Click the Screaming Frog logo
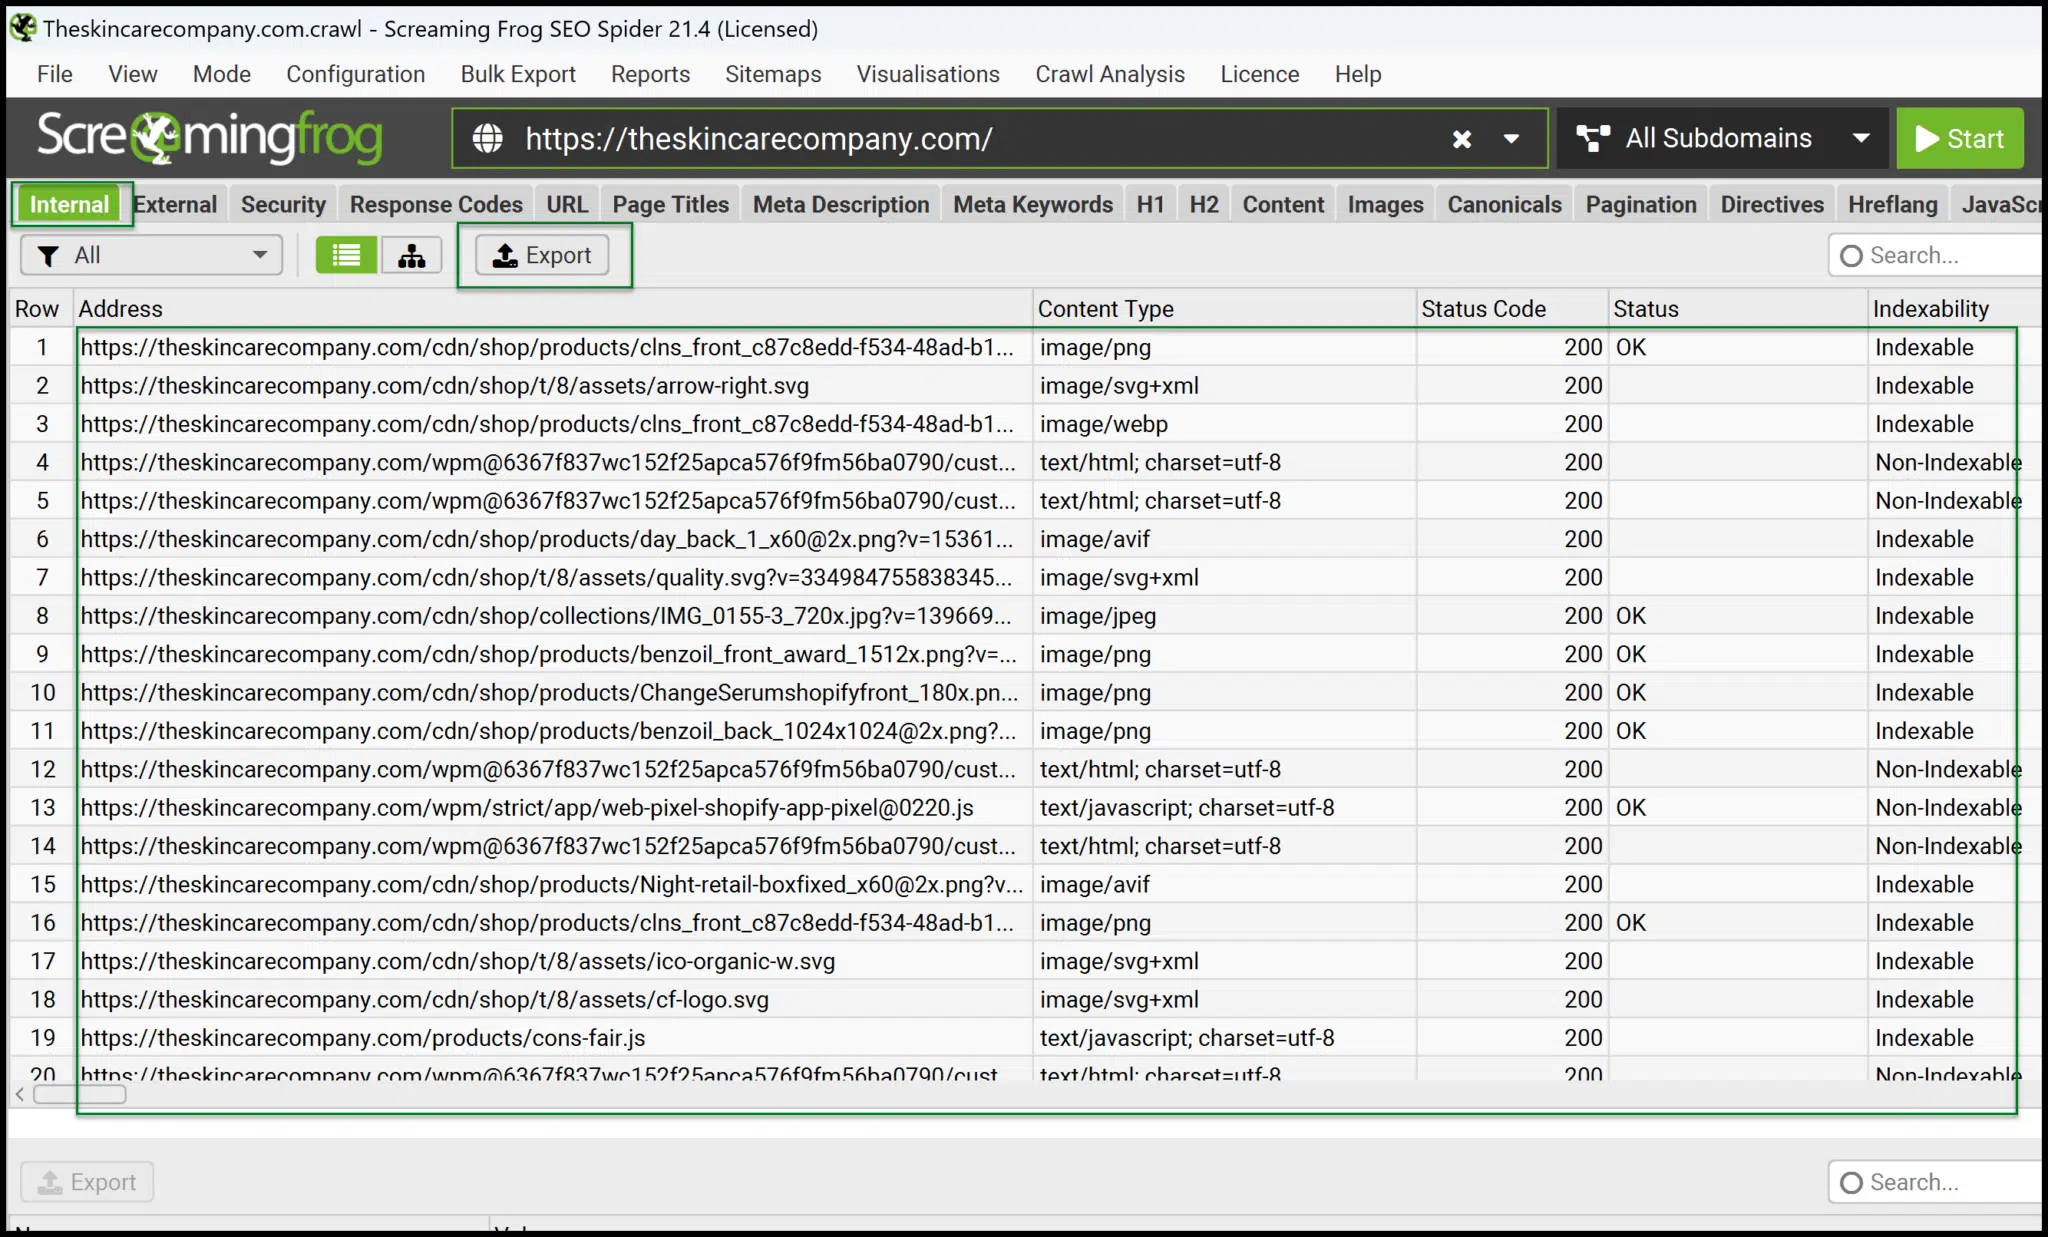This screenshot has height=1237, width=2048. 210,137
